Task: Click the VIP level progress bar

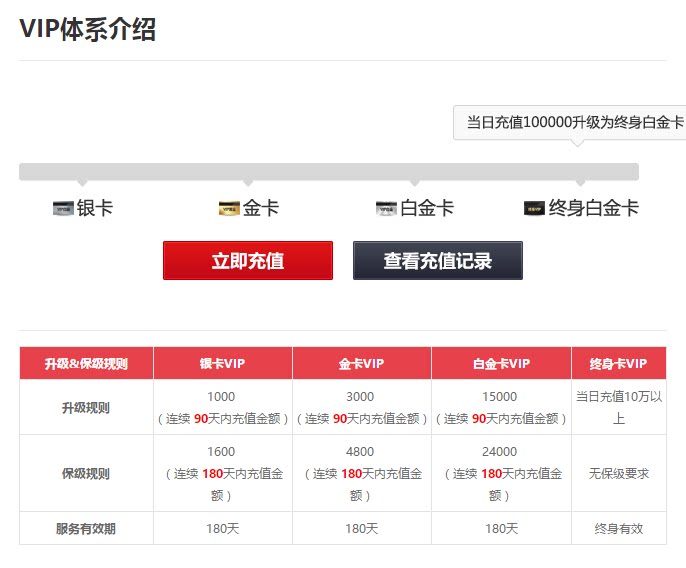Action: [x=328, y=172]
